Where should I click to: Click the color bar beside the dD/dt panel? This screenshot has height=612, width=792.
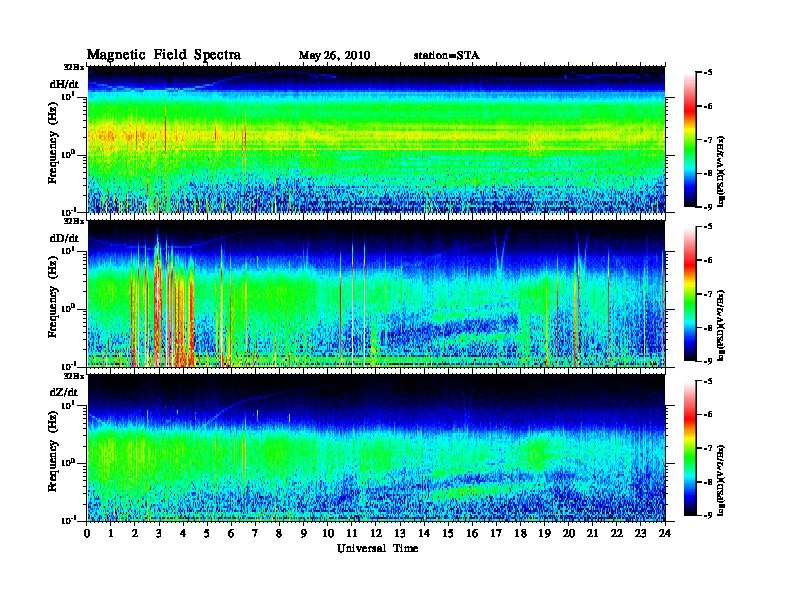(690, 293)
